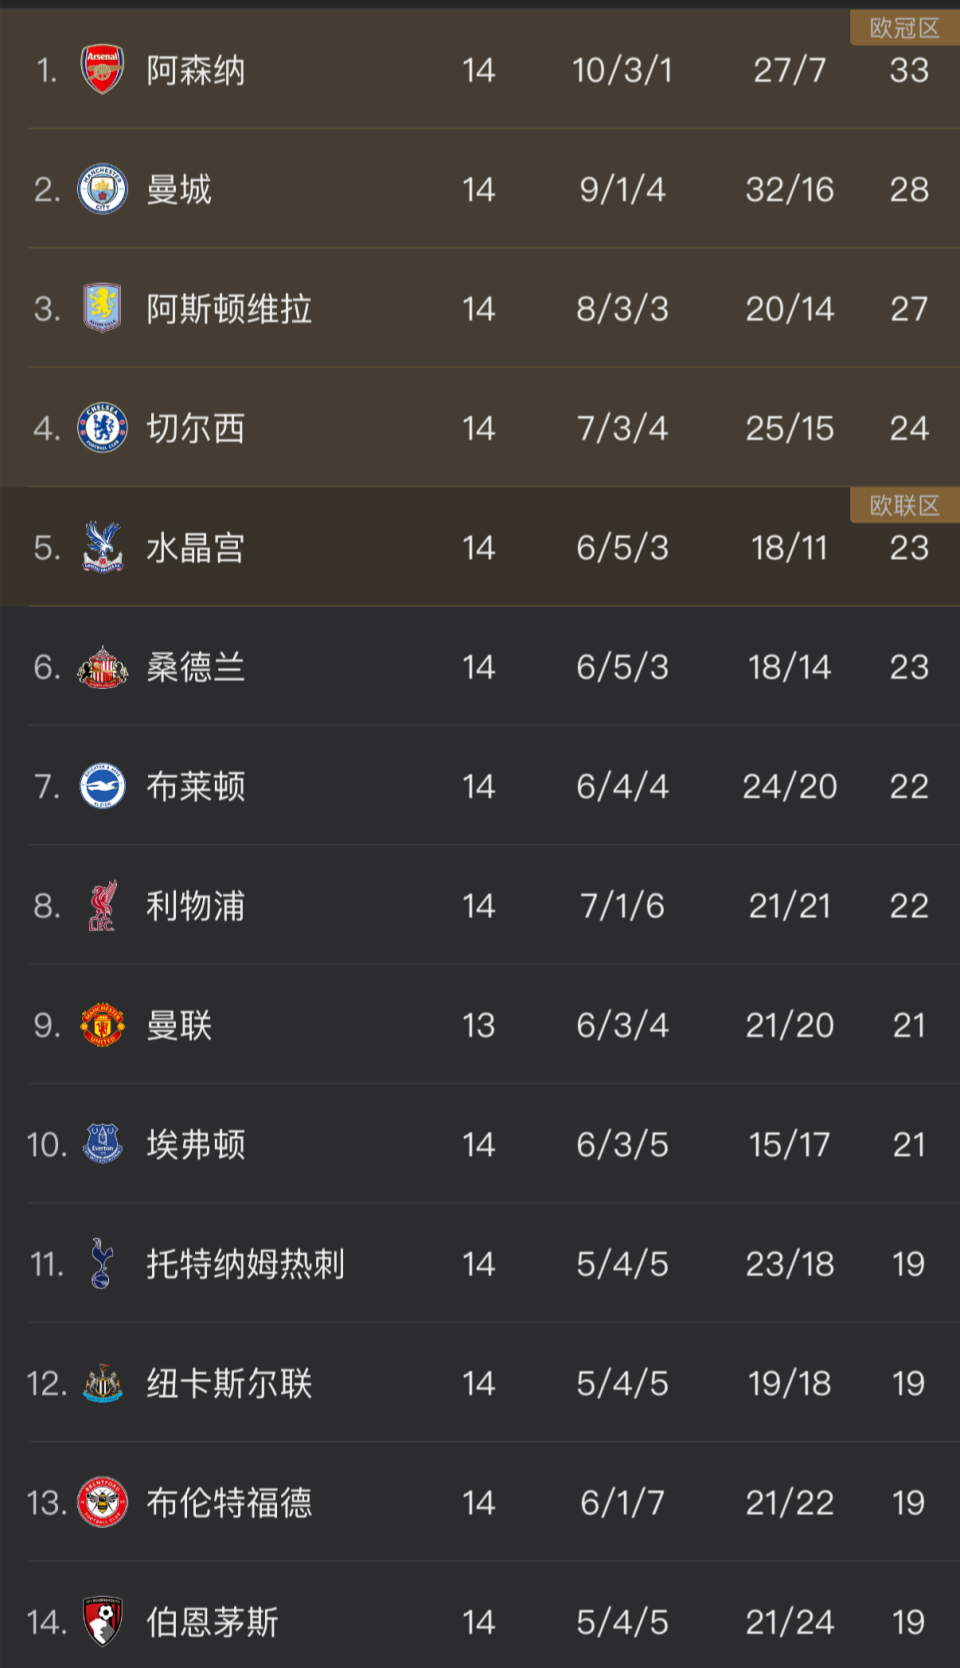Click the Everton club badge
This screenshot has height=1668, width=960.
click(x=102, y=1144)
